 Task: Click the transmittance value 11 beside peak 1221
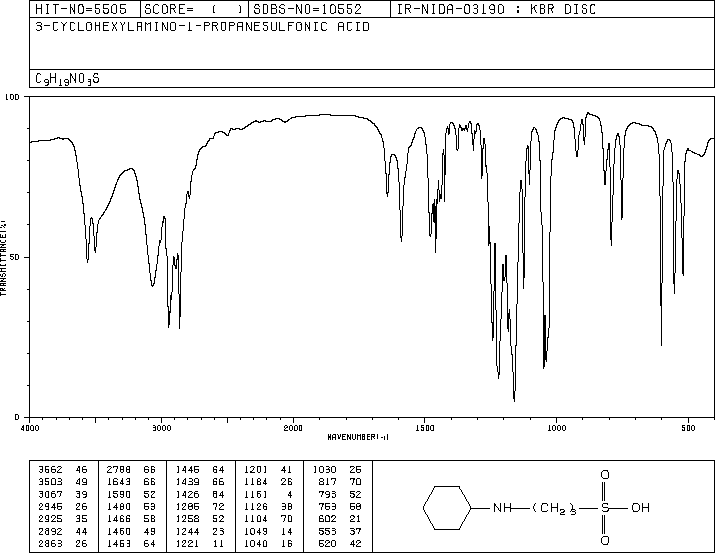point(218,543)
